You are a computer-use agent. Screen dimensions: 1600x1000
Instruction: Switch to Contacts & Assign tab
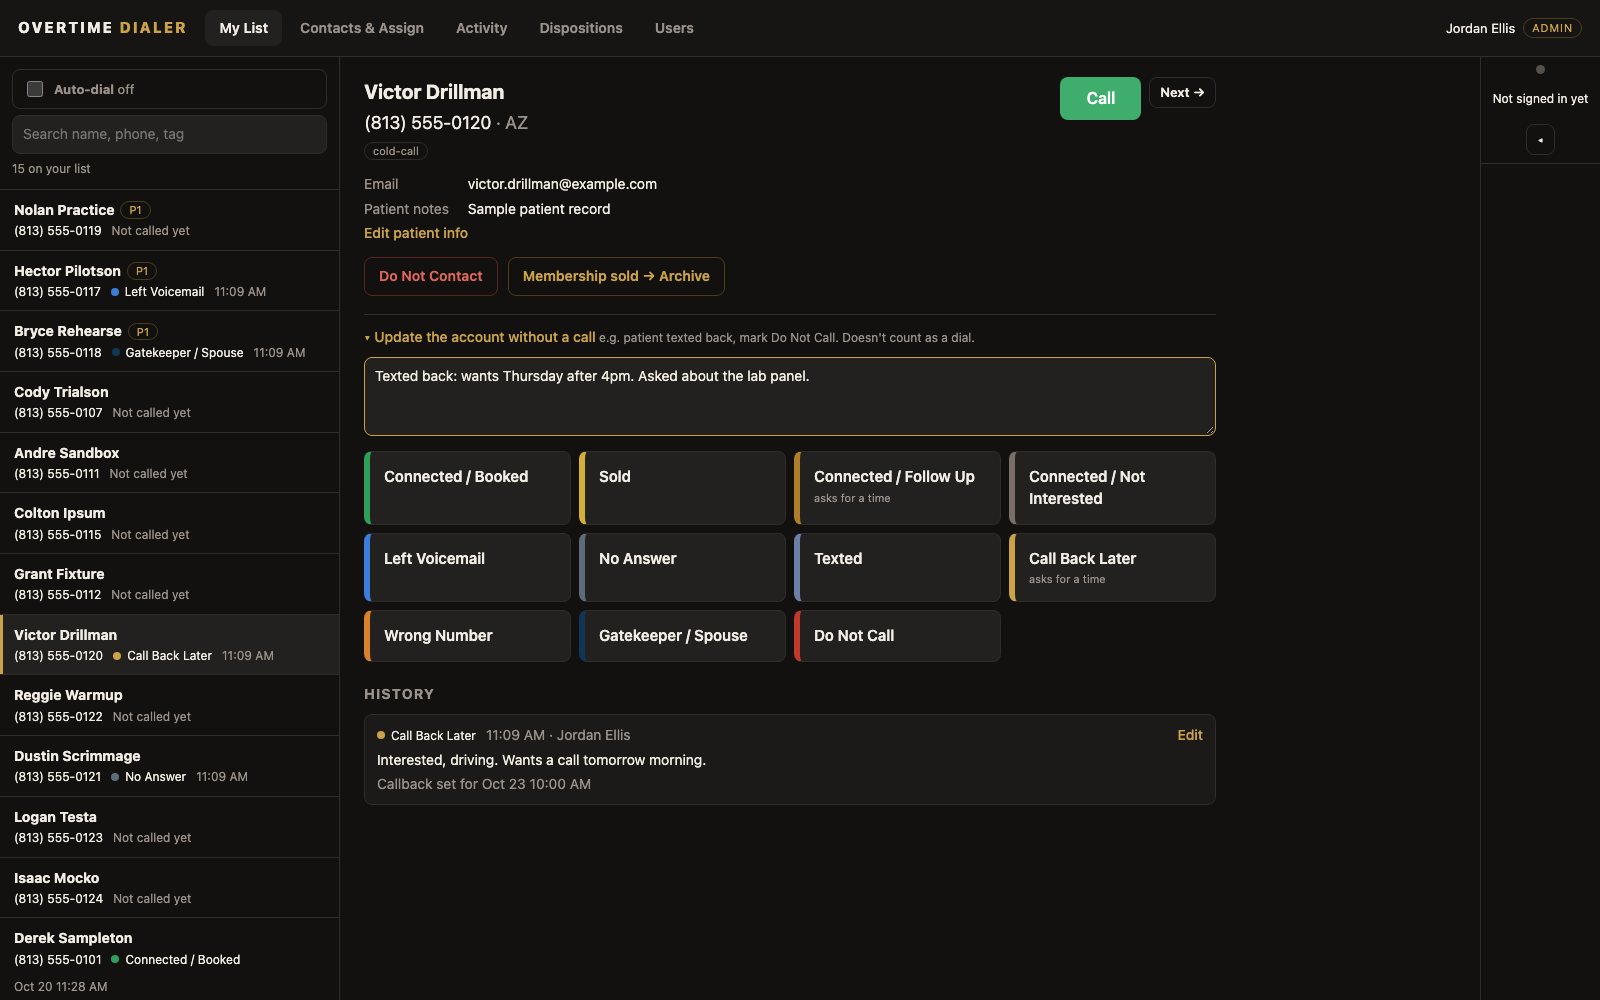click(x=362, y=28)
